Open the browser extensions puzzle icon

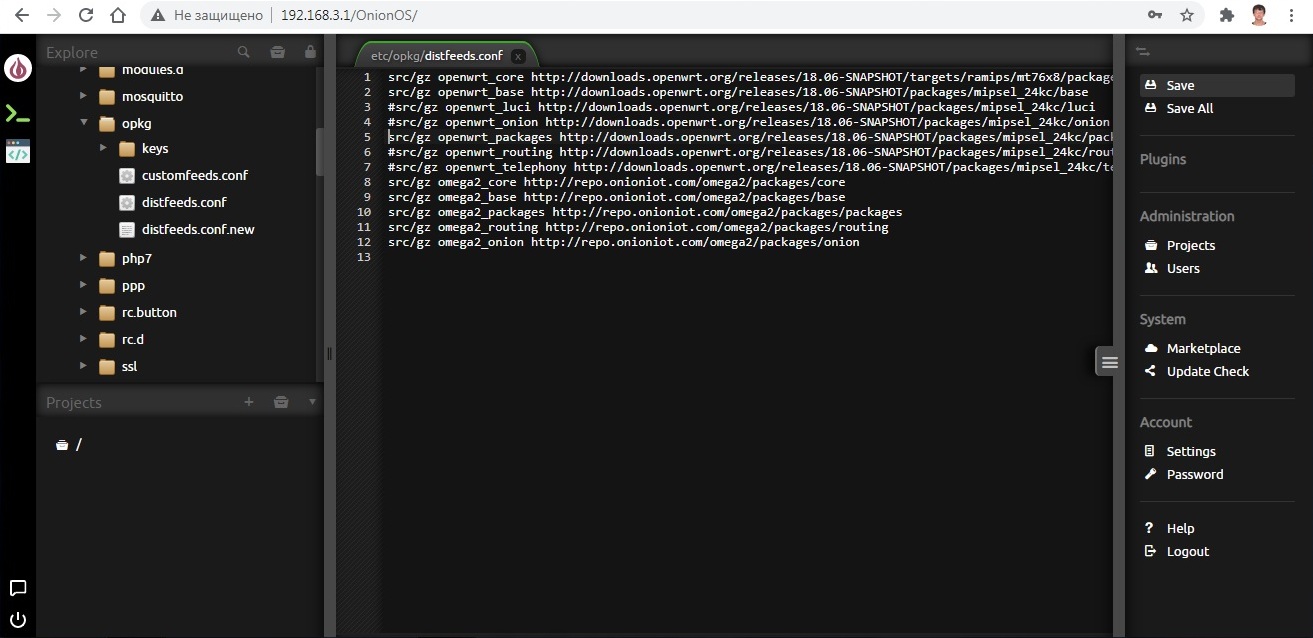pos(1227,15)
